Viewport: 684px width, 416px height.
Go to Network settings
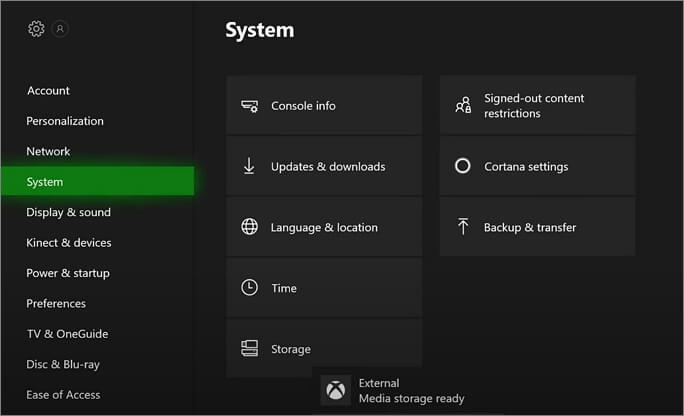[x=48, y=152]
